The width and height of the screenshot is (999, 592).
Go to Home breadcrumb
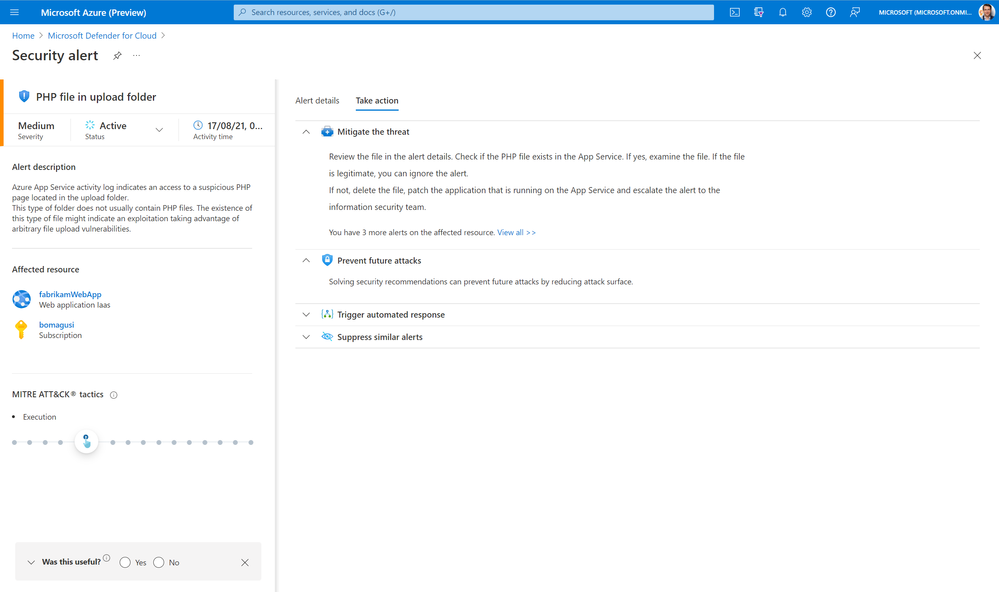(x=24, y=36)
